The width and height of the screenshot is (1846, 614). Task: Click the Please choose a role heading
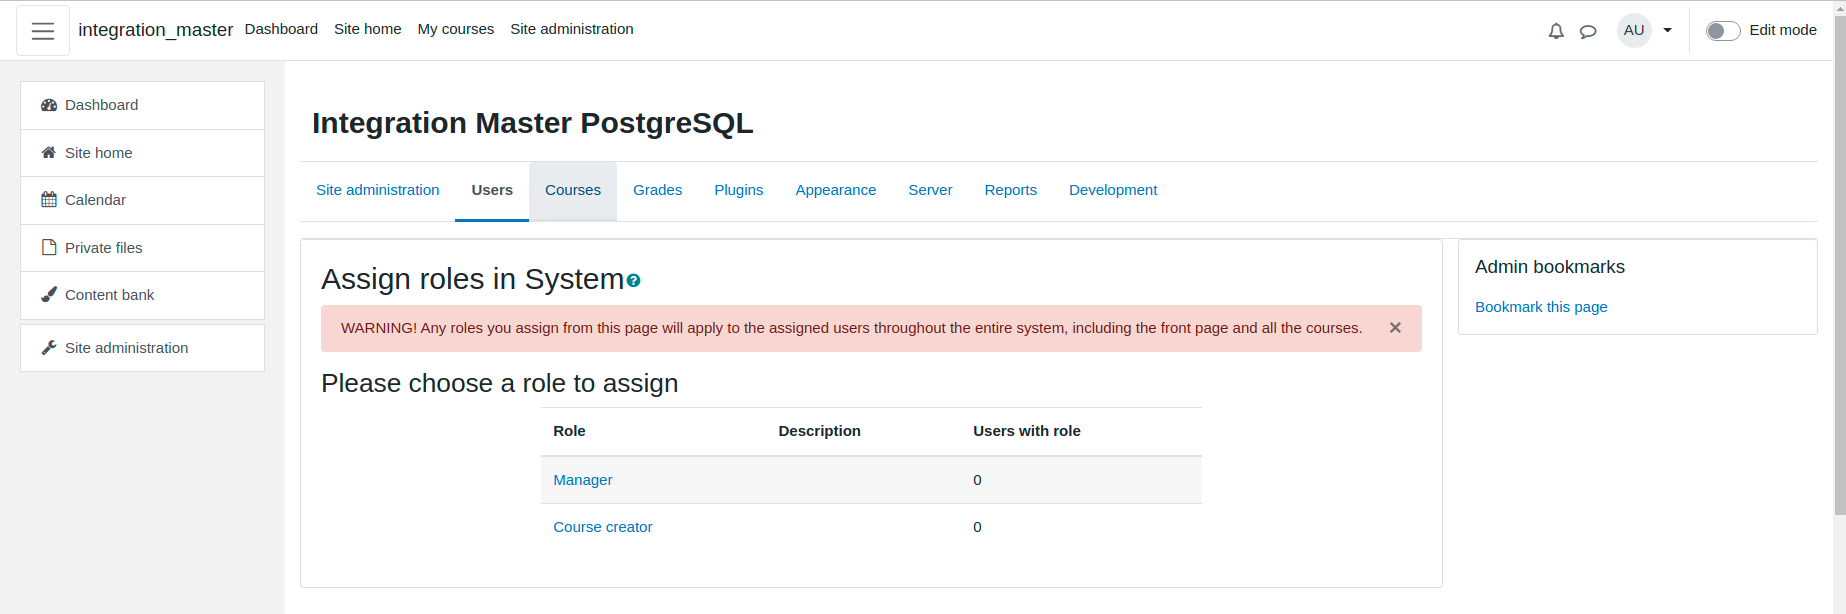tap(500, 384)
